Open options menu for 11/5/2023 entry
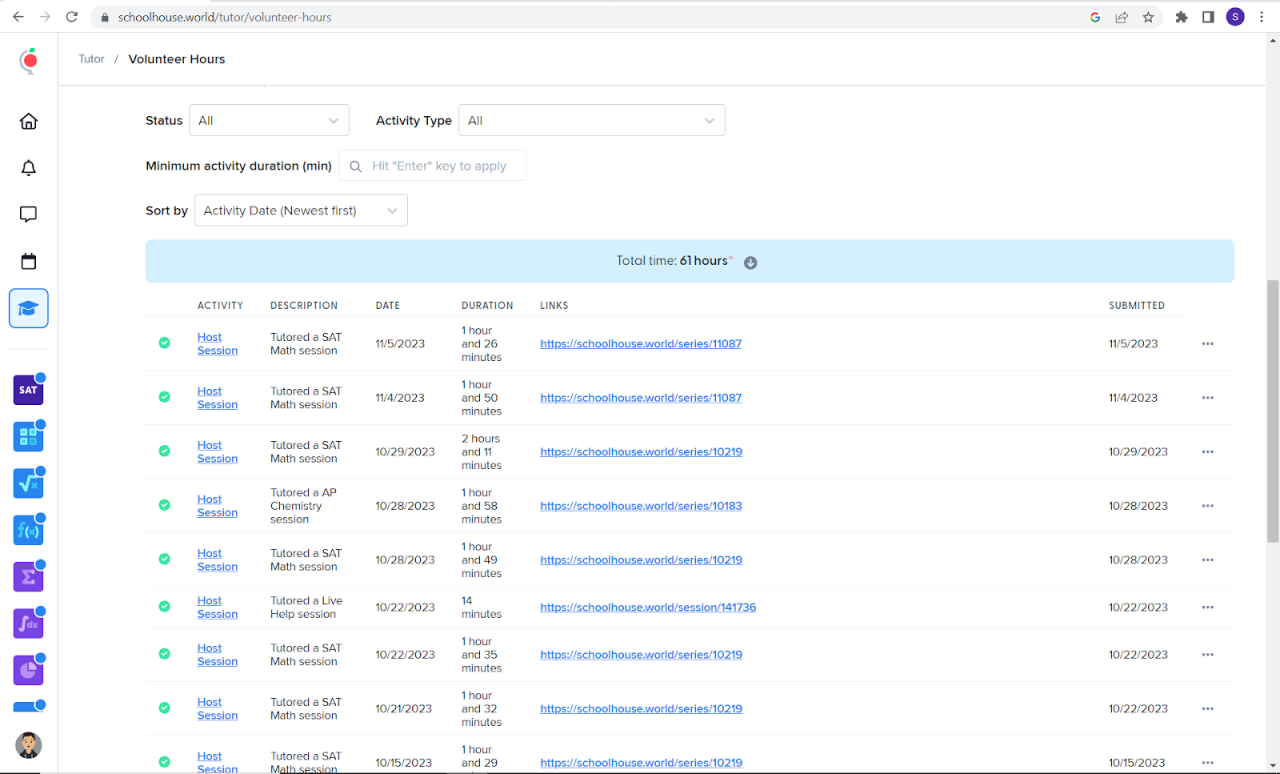 point(1207,344)
